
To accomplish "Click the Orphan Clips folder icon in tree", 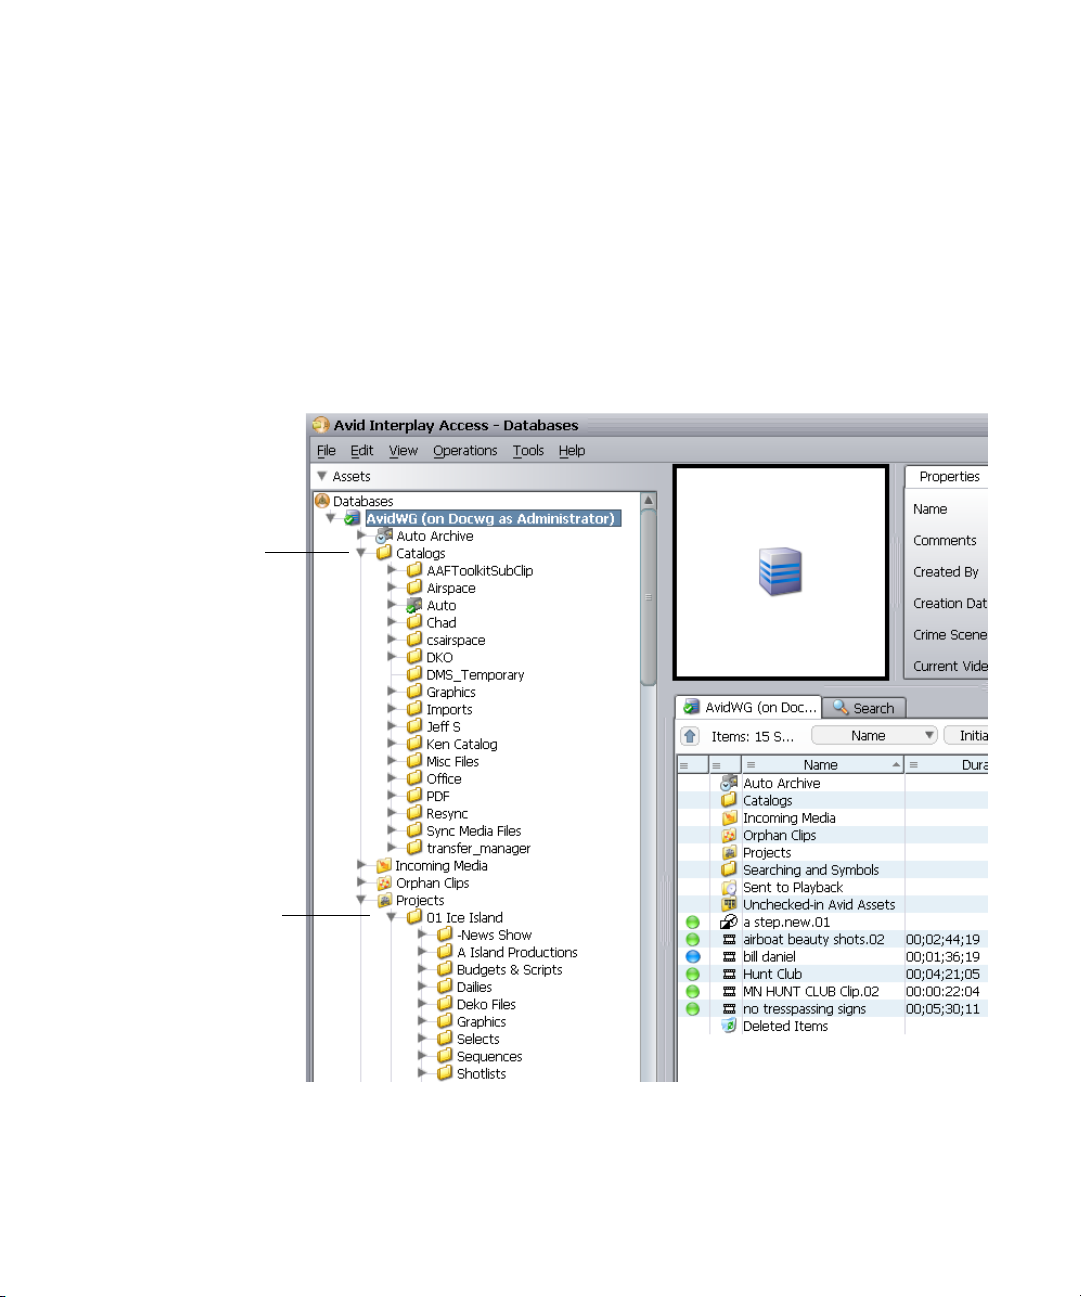I will tap(384, 883).
